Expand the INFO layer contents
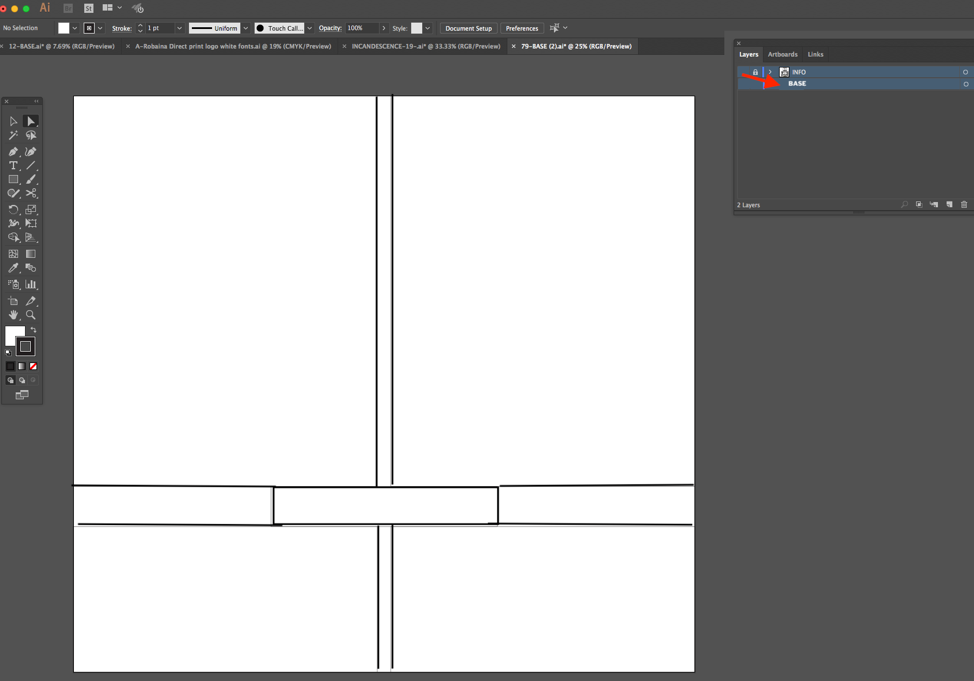Screen dimensions: 974x681 click(770, 72)
